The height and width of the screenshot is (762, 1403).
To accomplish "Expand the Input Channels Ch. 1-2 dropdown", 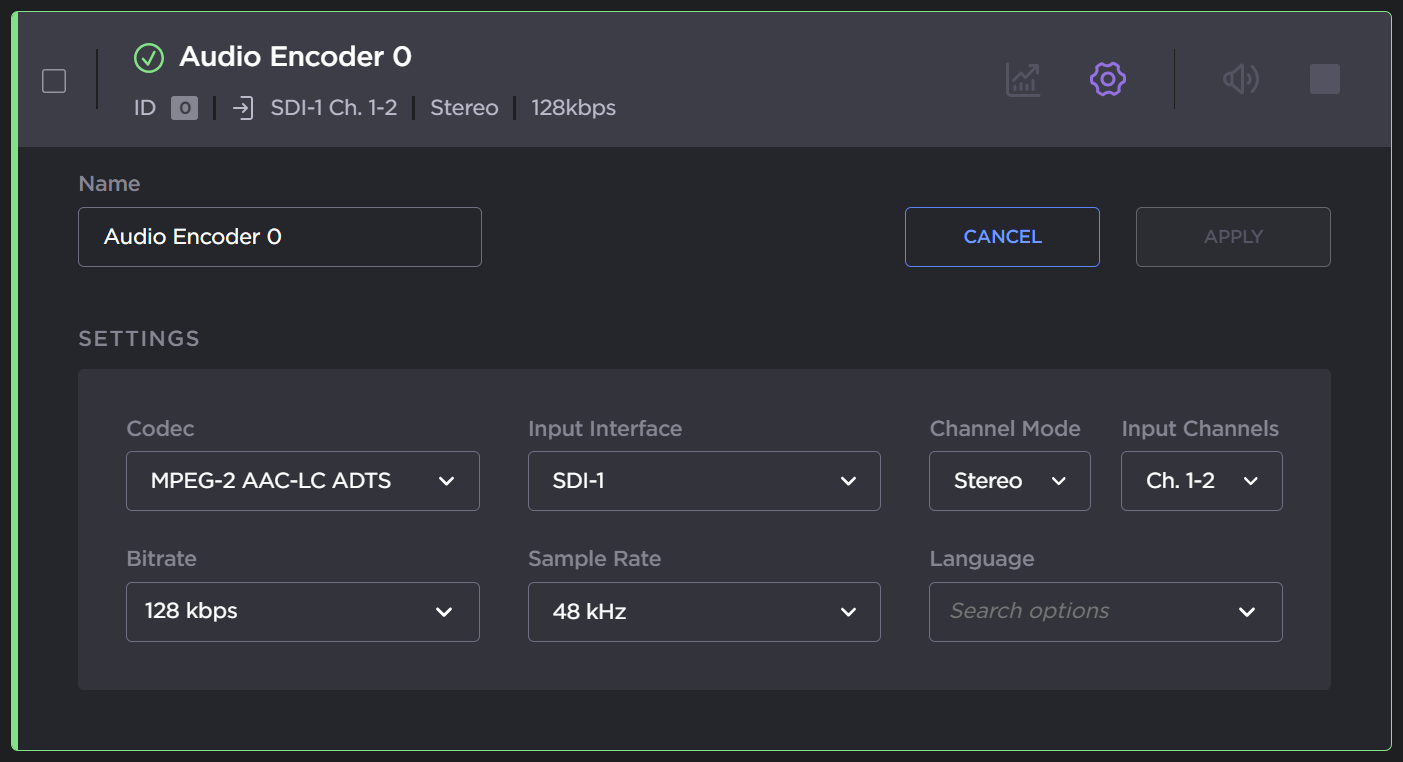I will tap(1201, 481).
